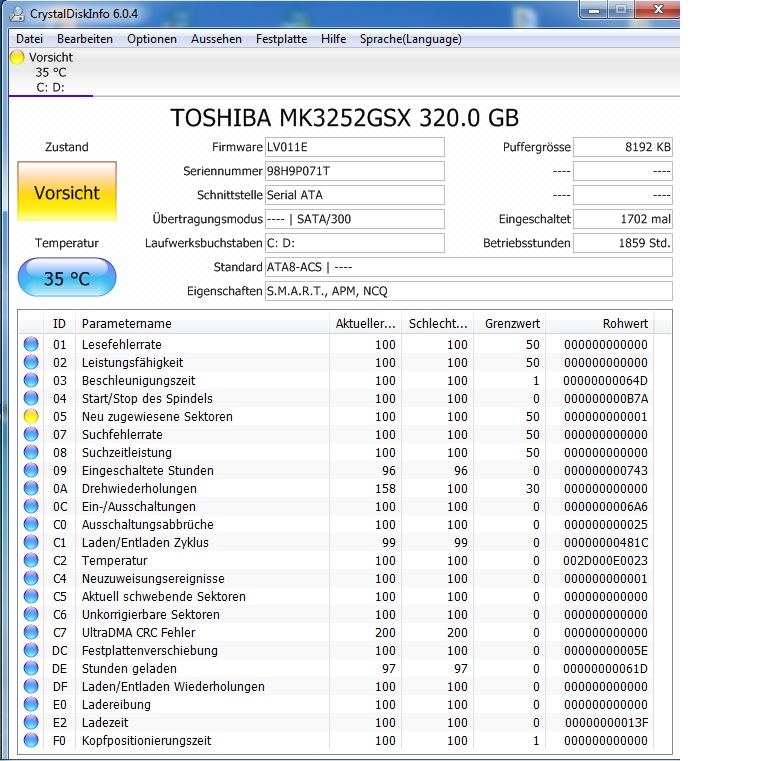Close the CrystalDiskInfo window
Image resolution: width=768 pixels, height=761 pixels.
(658, 10)
